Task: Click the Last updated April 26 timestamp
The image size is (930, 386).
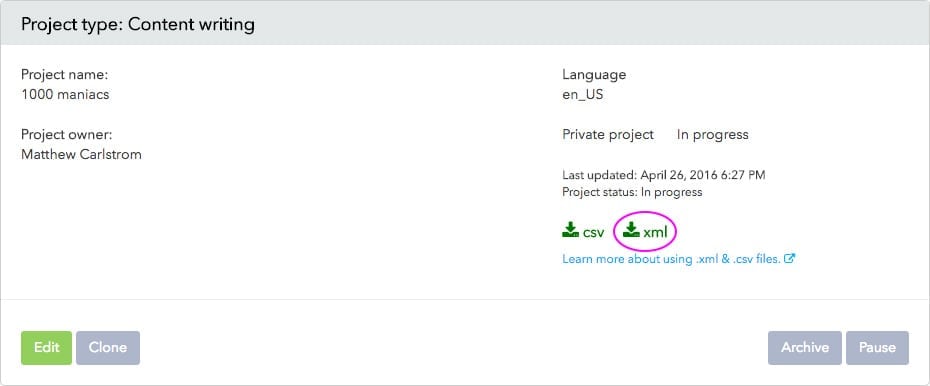Action: (x=664, y=175)
